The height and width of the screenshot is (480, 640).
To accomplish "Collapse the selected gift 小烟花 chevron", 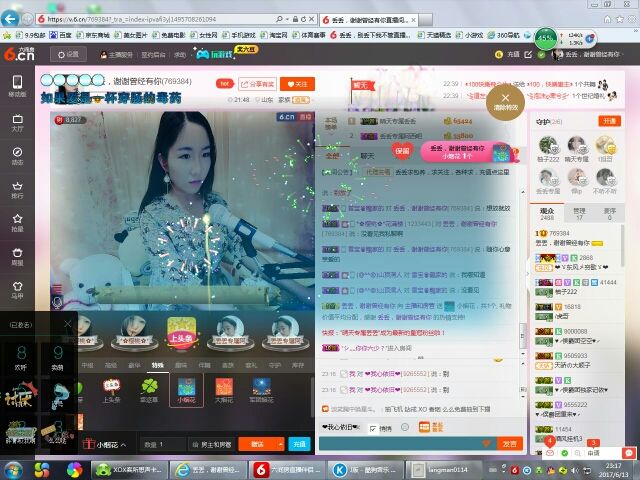I will point(123,444).
